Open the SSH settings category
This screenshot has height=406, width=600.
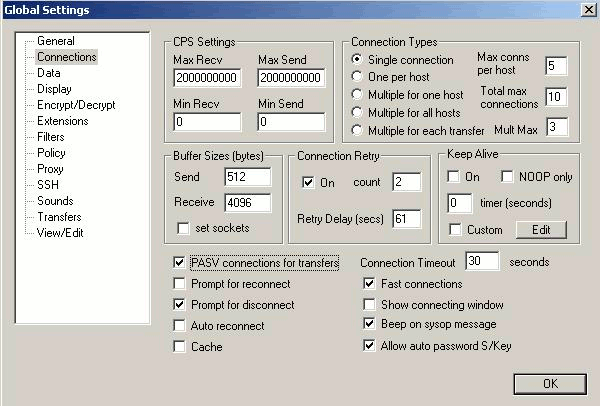tap(48, 185)
